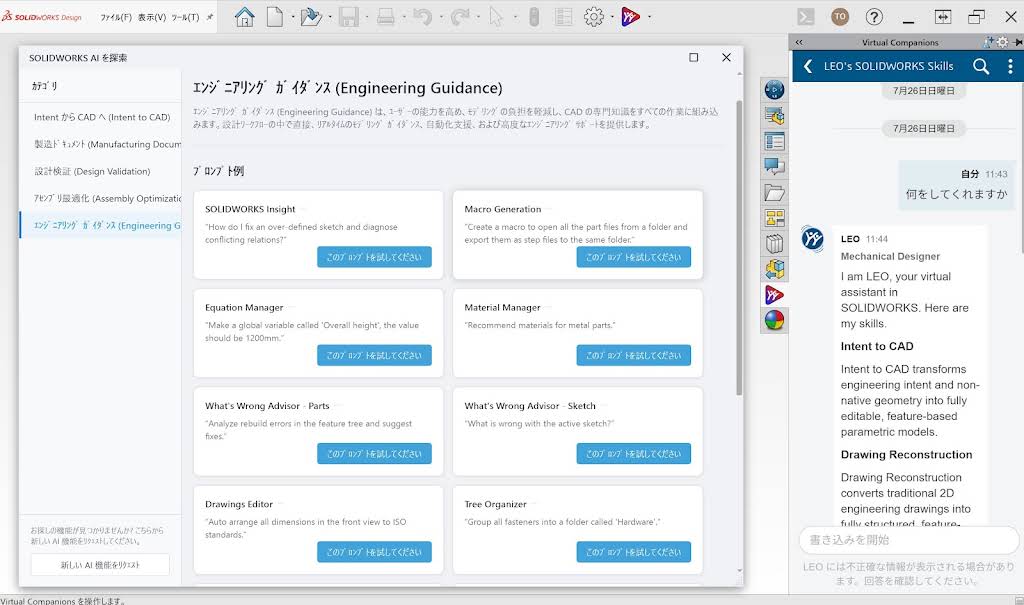The width and height of the screenshot is (1024, 605).
Task: Open the books library task pane tab
Action: pos(775,244)
